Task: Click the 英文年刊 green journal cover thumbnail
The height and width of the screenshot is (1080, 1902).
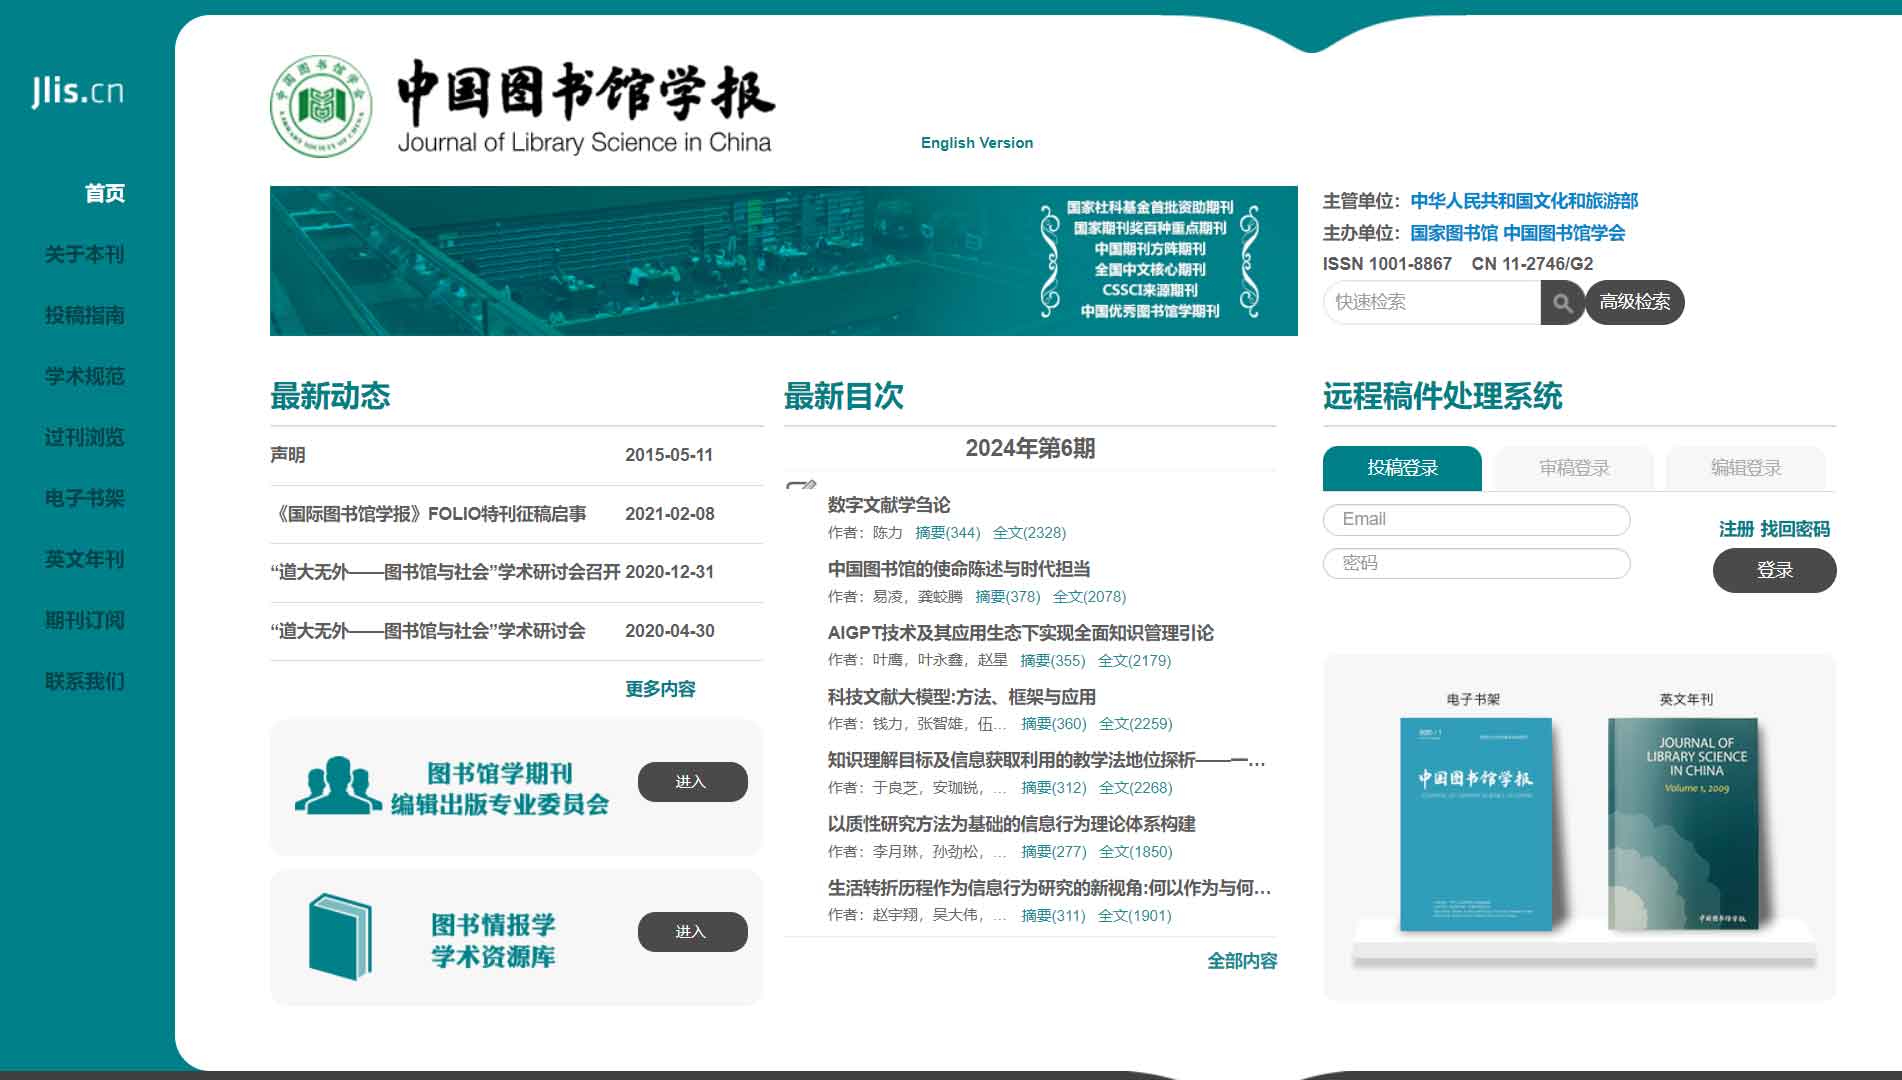Action: point(1683,824)
